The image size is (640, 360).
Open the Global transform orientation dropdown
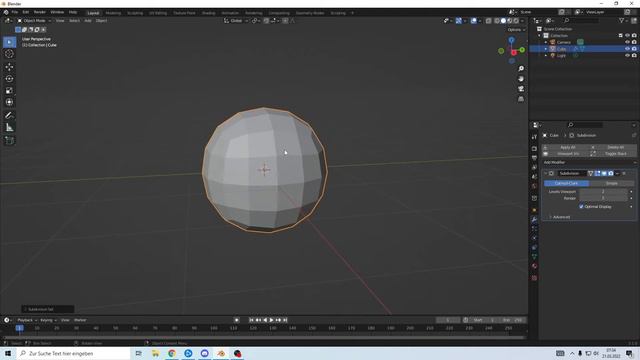click(x=236, y=21)
